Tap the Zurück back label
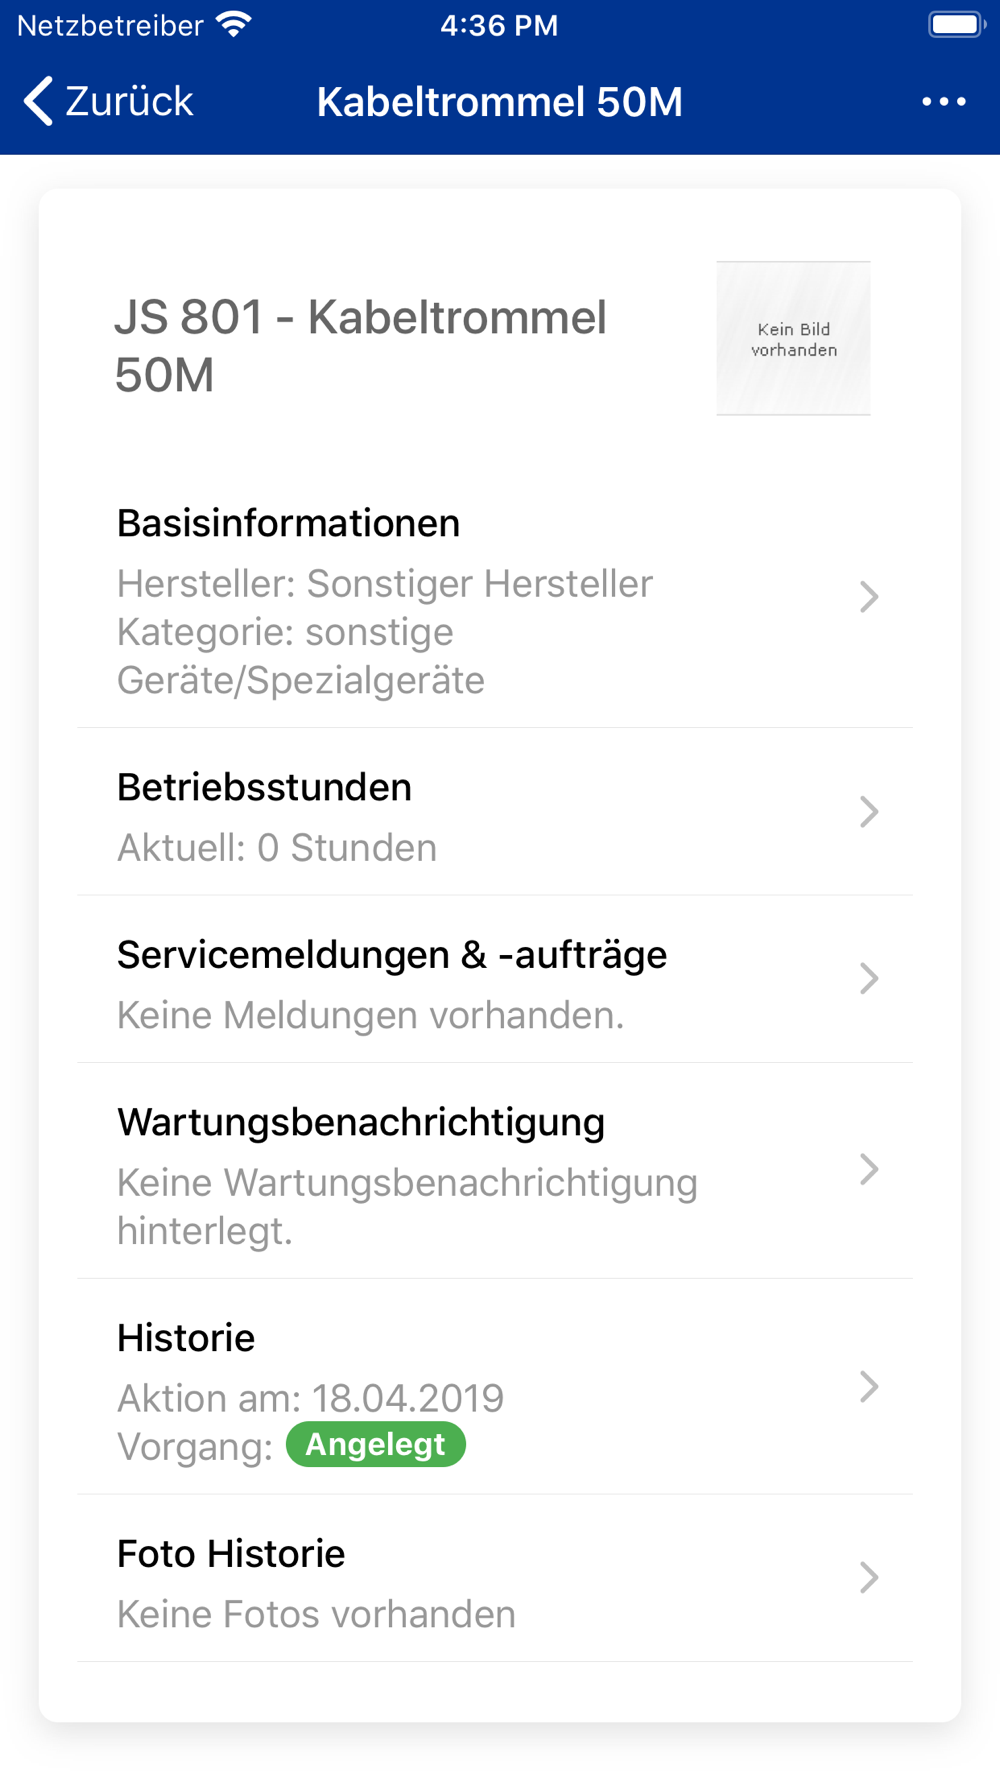 pos(129,102)
